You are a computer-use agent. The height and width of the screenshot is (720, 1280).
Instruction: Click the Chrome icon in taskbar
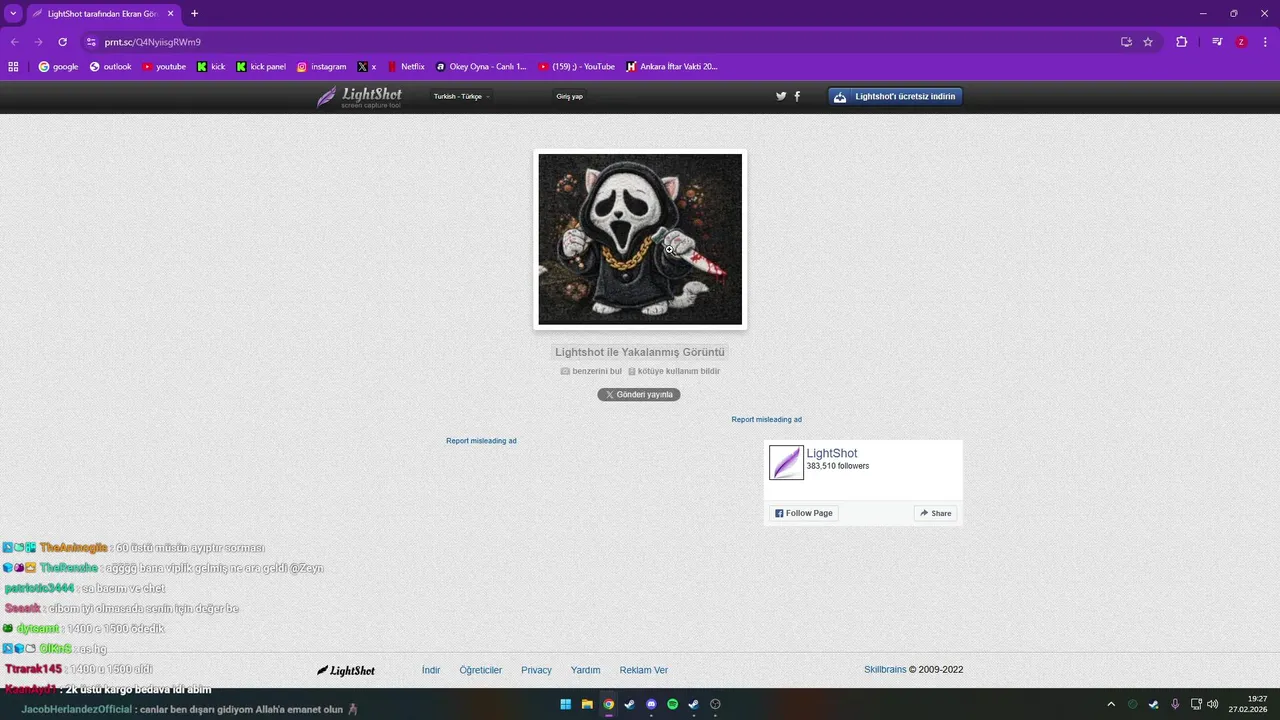coord(608,704)
